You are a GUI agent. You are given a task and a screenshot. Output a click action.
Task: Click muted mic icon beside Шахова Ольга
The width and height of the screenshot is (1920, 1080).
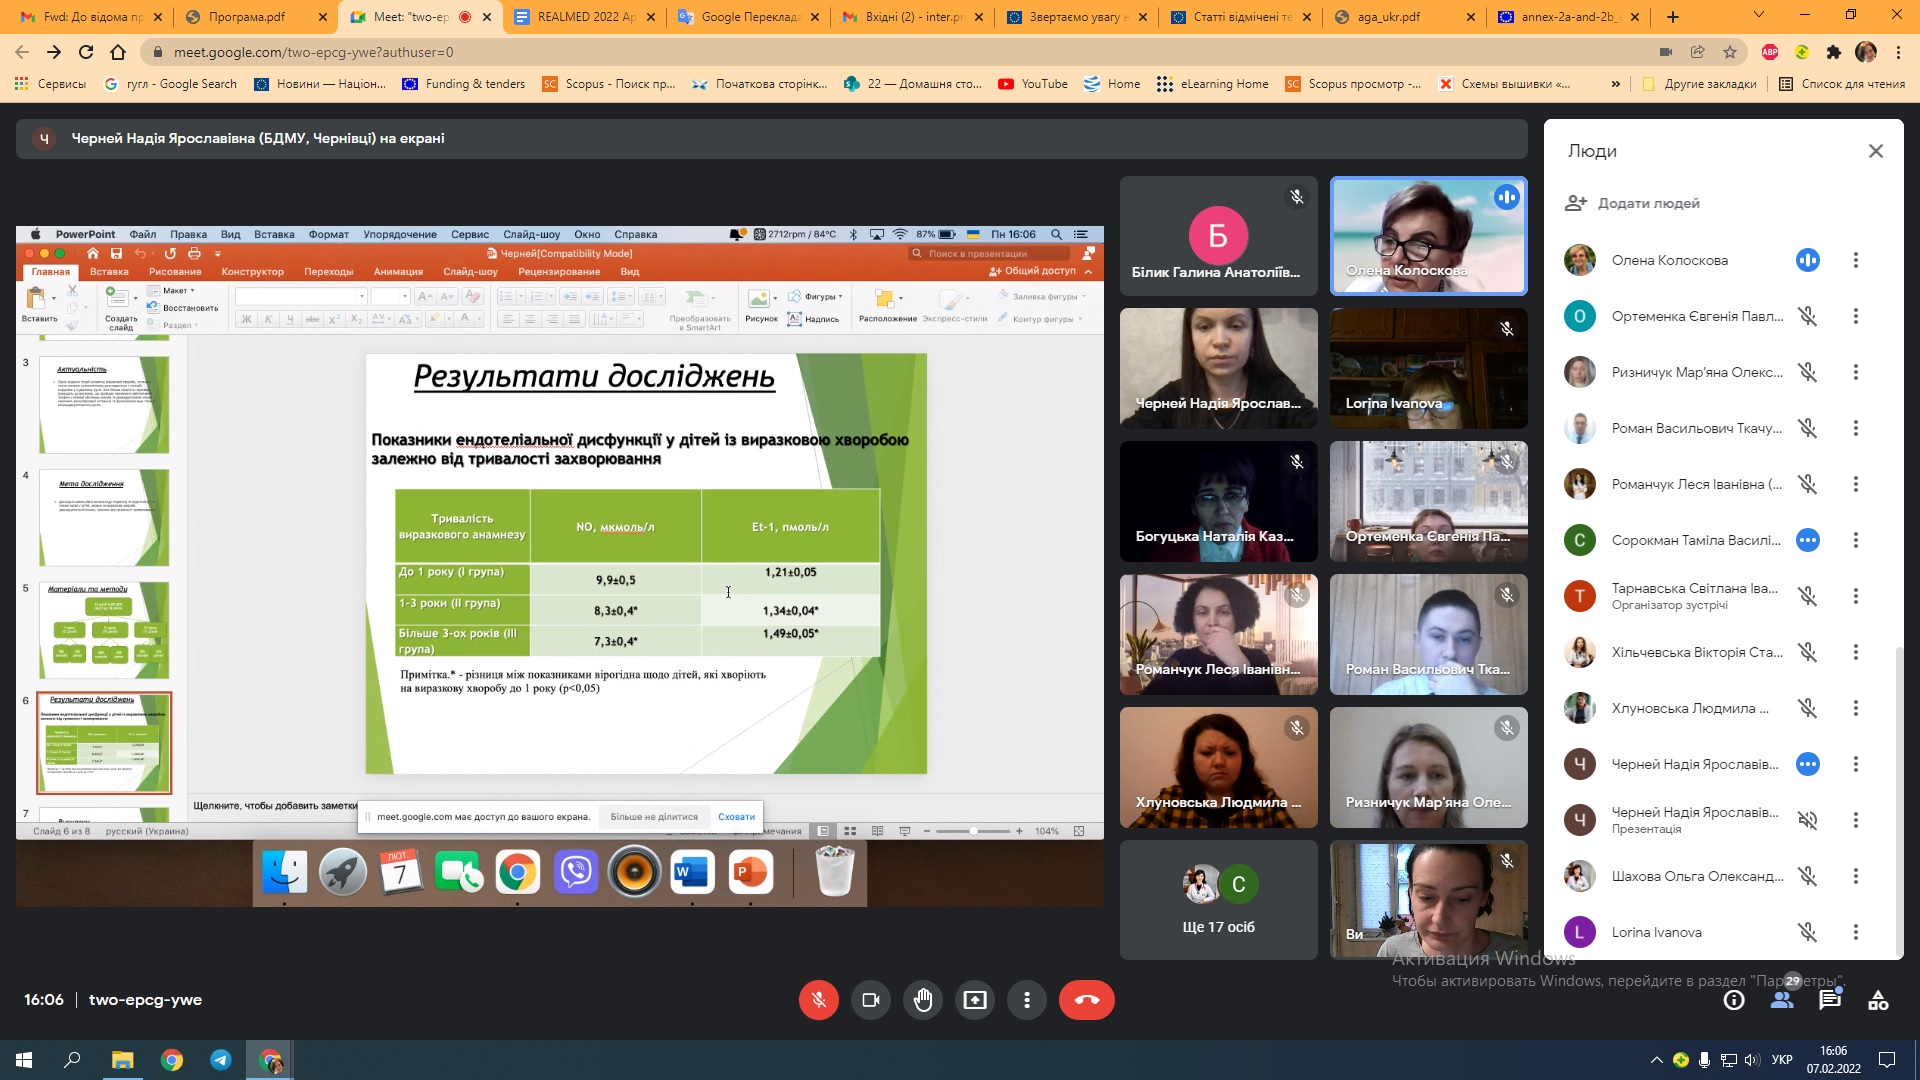[x=1807, y=876]
